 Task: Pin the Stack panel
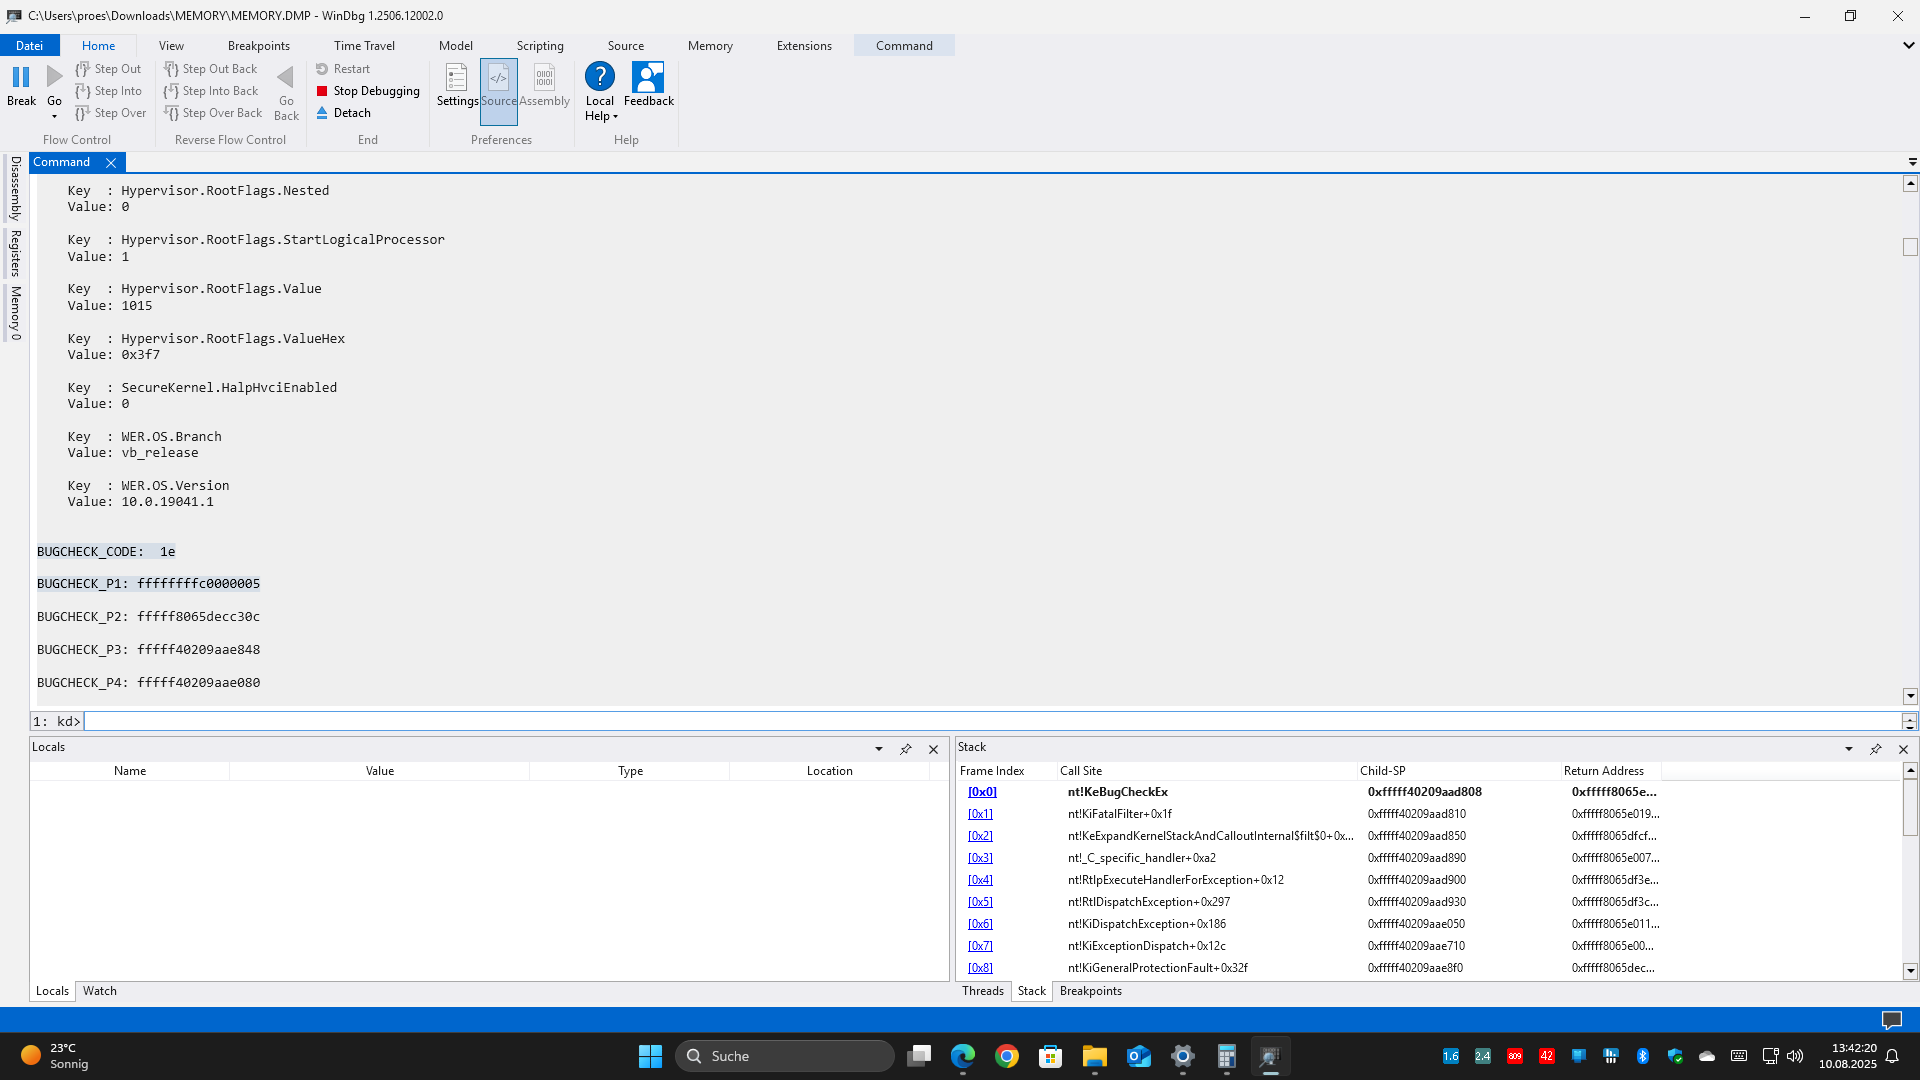click(1876, 749)
